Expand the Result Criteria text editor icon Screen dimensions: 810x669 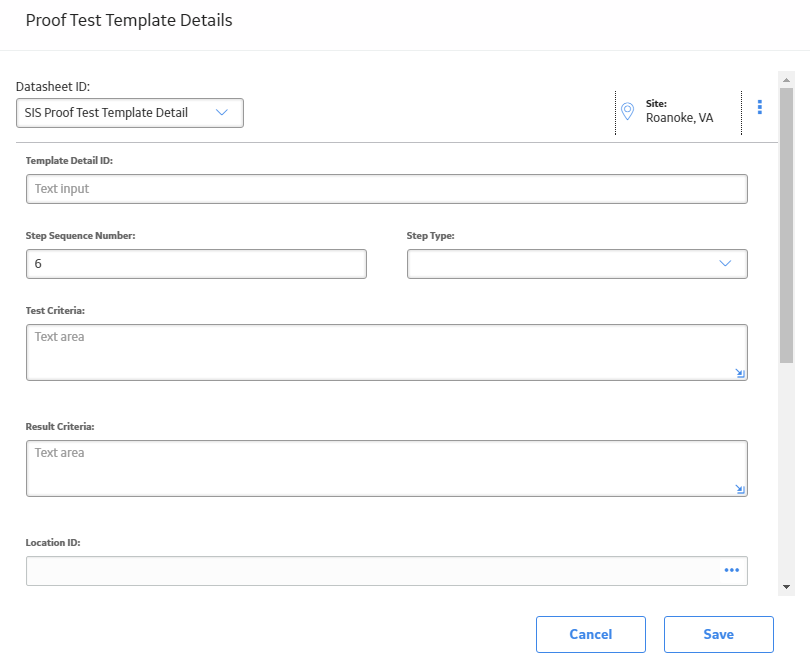click(740, 489)
